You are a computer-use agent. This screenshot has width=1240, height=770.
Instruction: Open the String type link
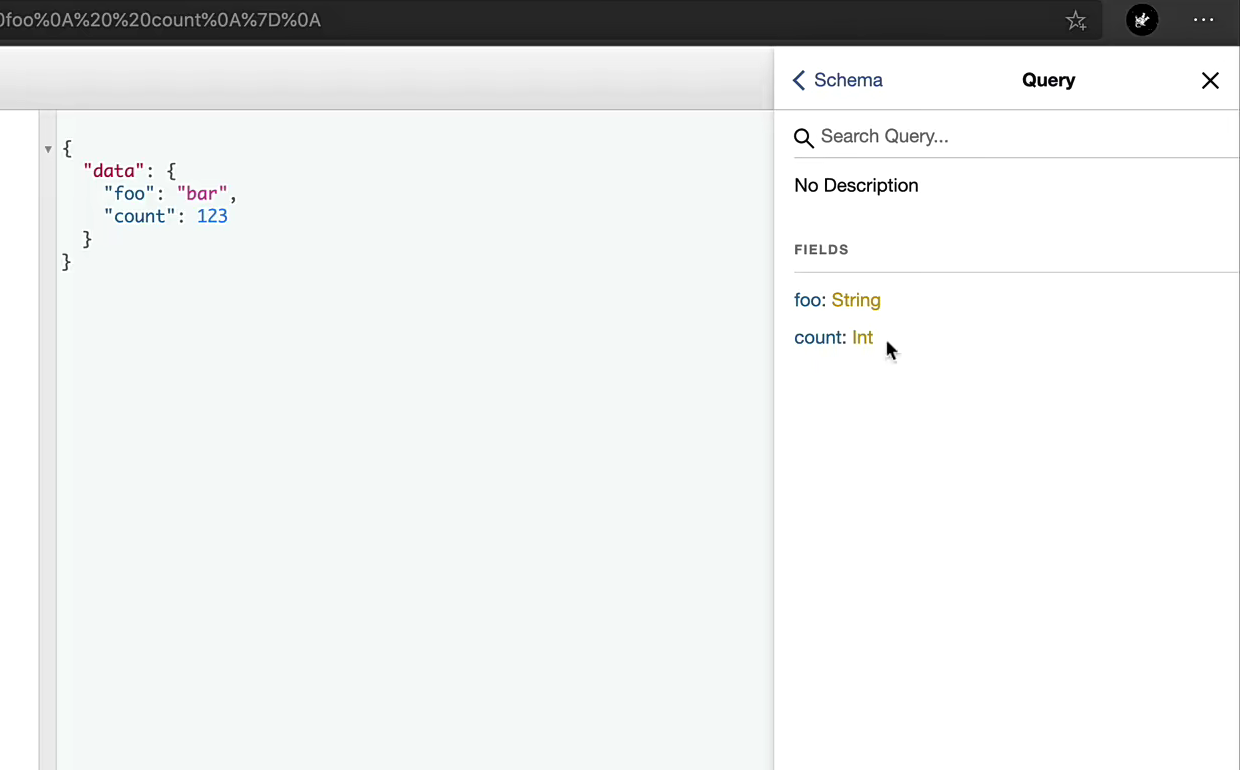pos(856,300)
